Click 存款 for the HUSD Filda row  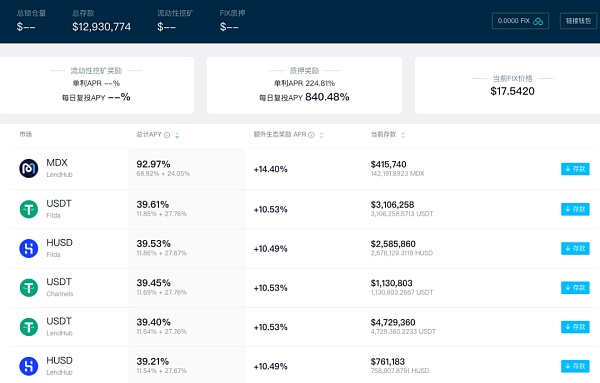click(575, 248)
